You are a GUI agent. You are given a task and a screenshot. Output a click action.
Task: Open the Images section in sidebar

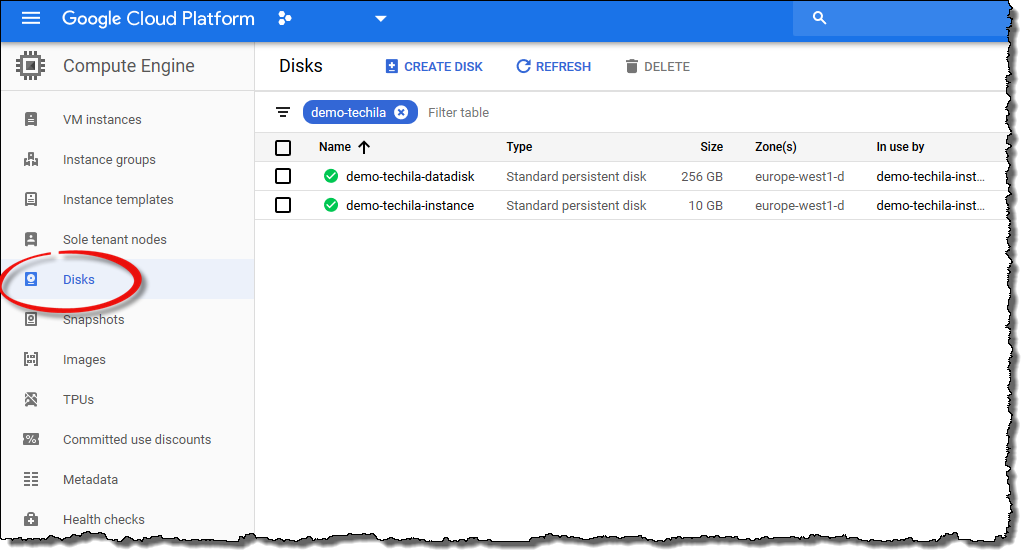(x=84, y=359)
